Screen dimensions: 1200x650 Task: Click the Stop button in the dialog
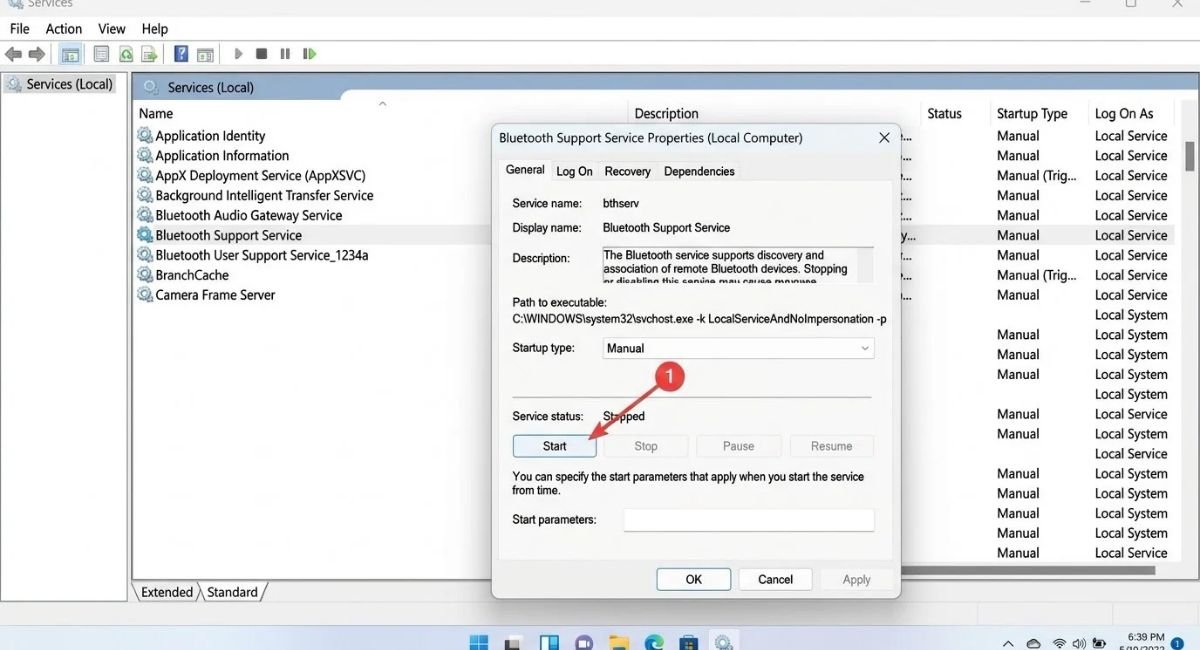pyautogui.click(x=646, y=446)
